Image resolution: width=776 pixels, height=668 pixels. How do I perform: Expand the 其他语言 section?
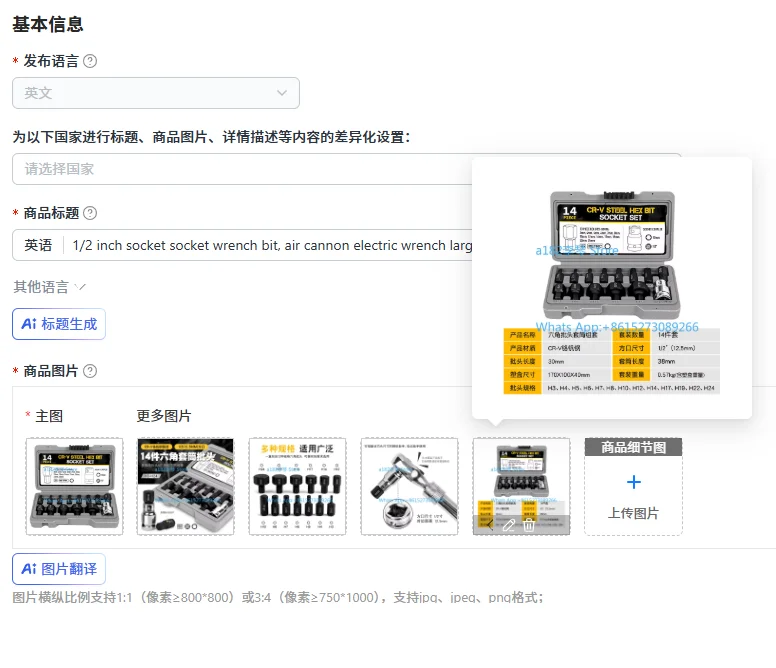tap(49, 287)
